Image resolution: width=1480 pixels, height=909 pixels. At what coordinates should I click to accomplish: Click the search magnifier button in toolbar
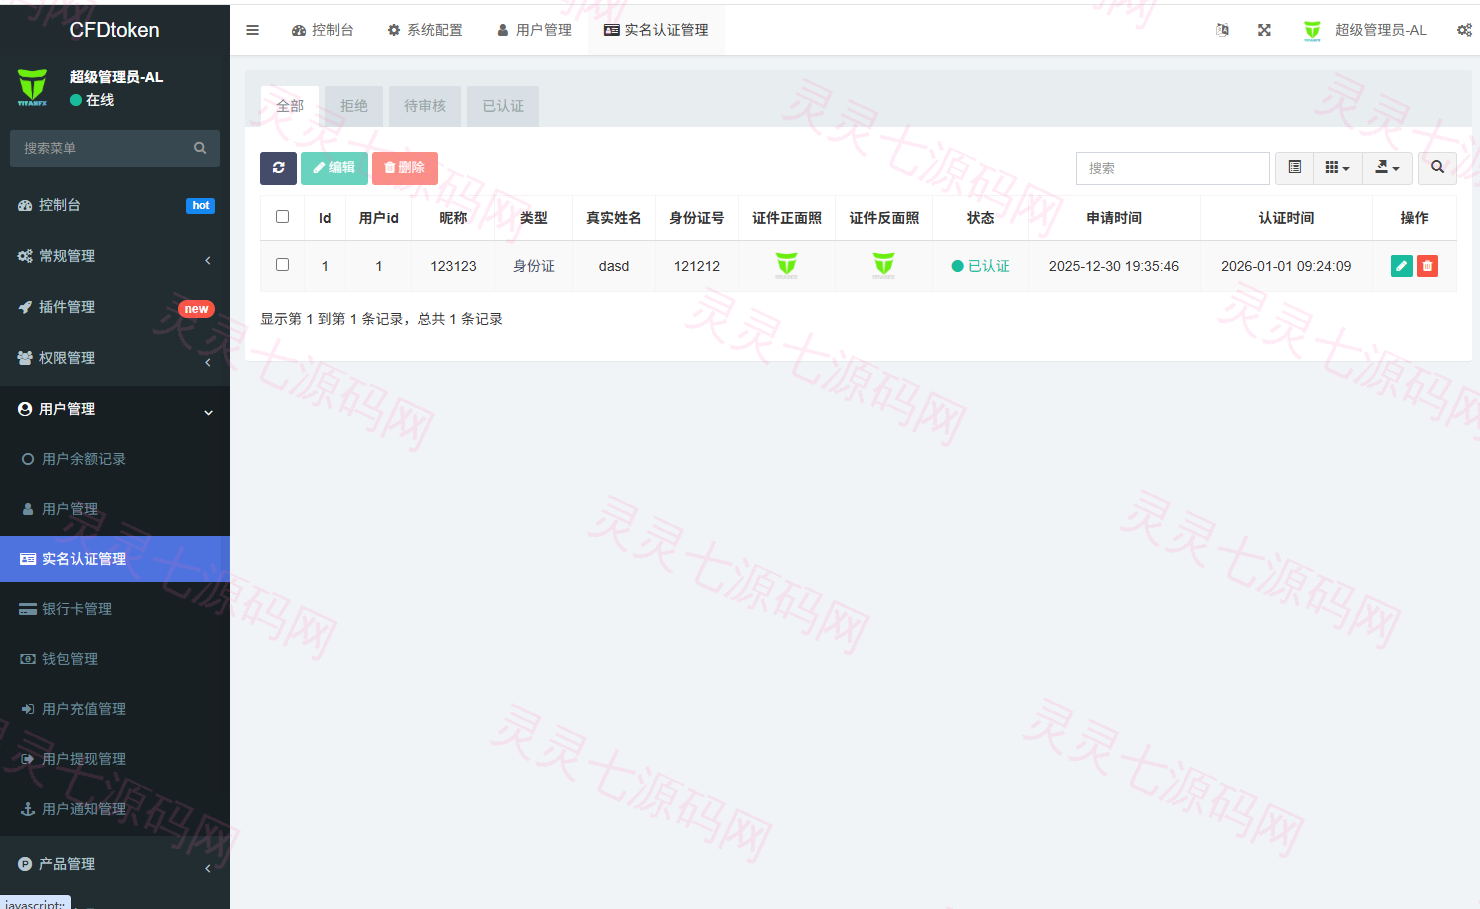(x=1437, y=168)
